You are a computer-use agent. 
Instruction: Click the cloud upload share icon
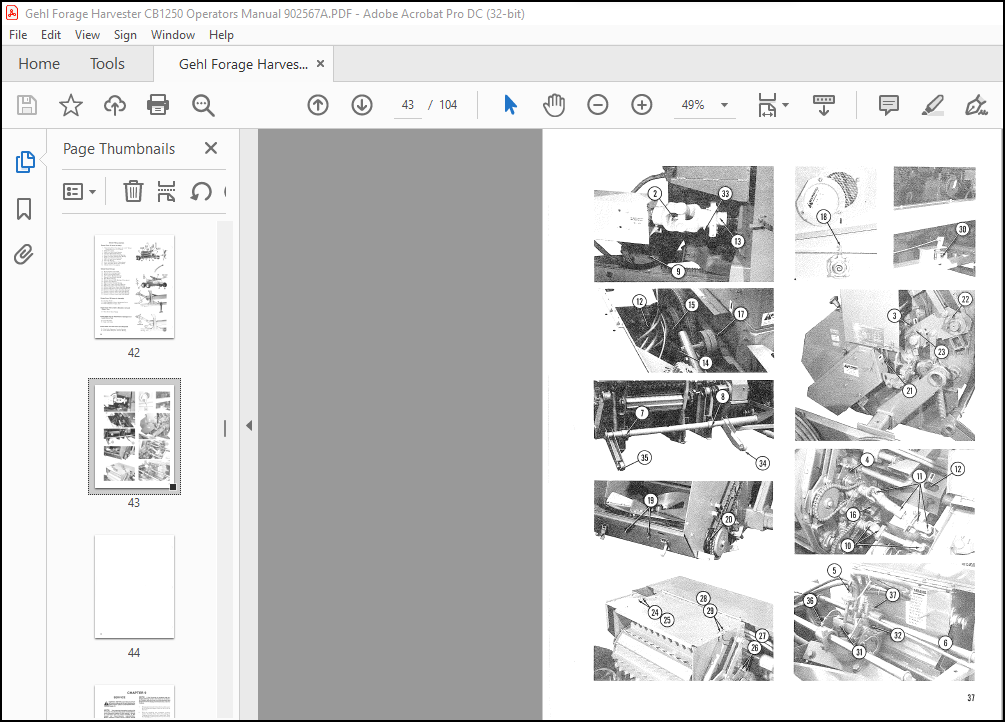[x=115, y=105]
